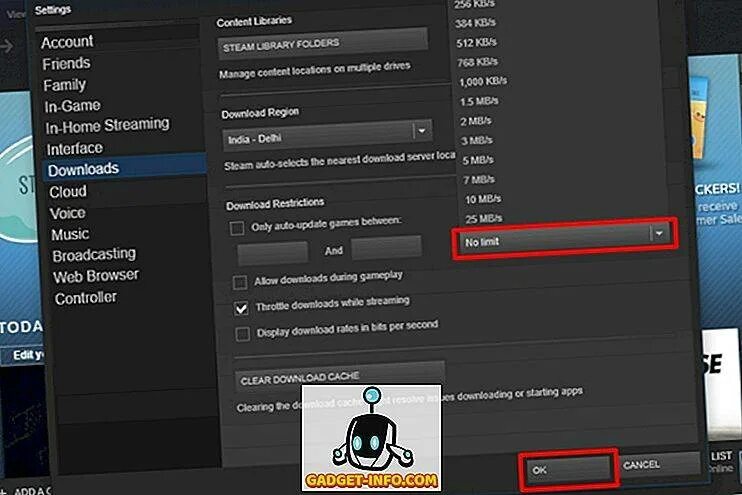Choose 2 MB/s bandwidth limit
This screenshot has height=495, width=742.
[x=476, y=121]
